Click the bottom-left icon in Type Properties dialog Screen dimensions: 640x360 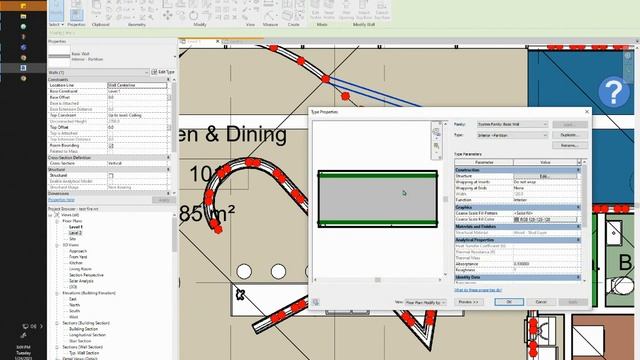(x=316, y=302)
